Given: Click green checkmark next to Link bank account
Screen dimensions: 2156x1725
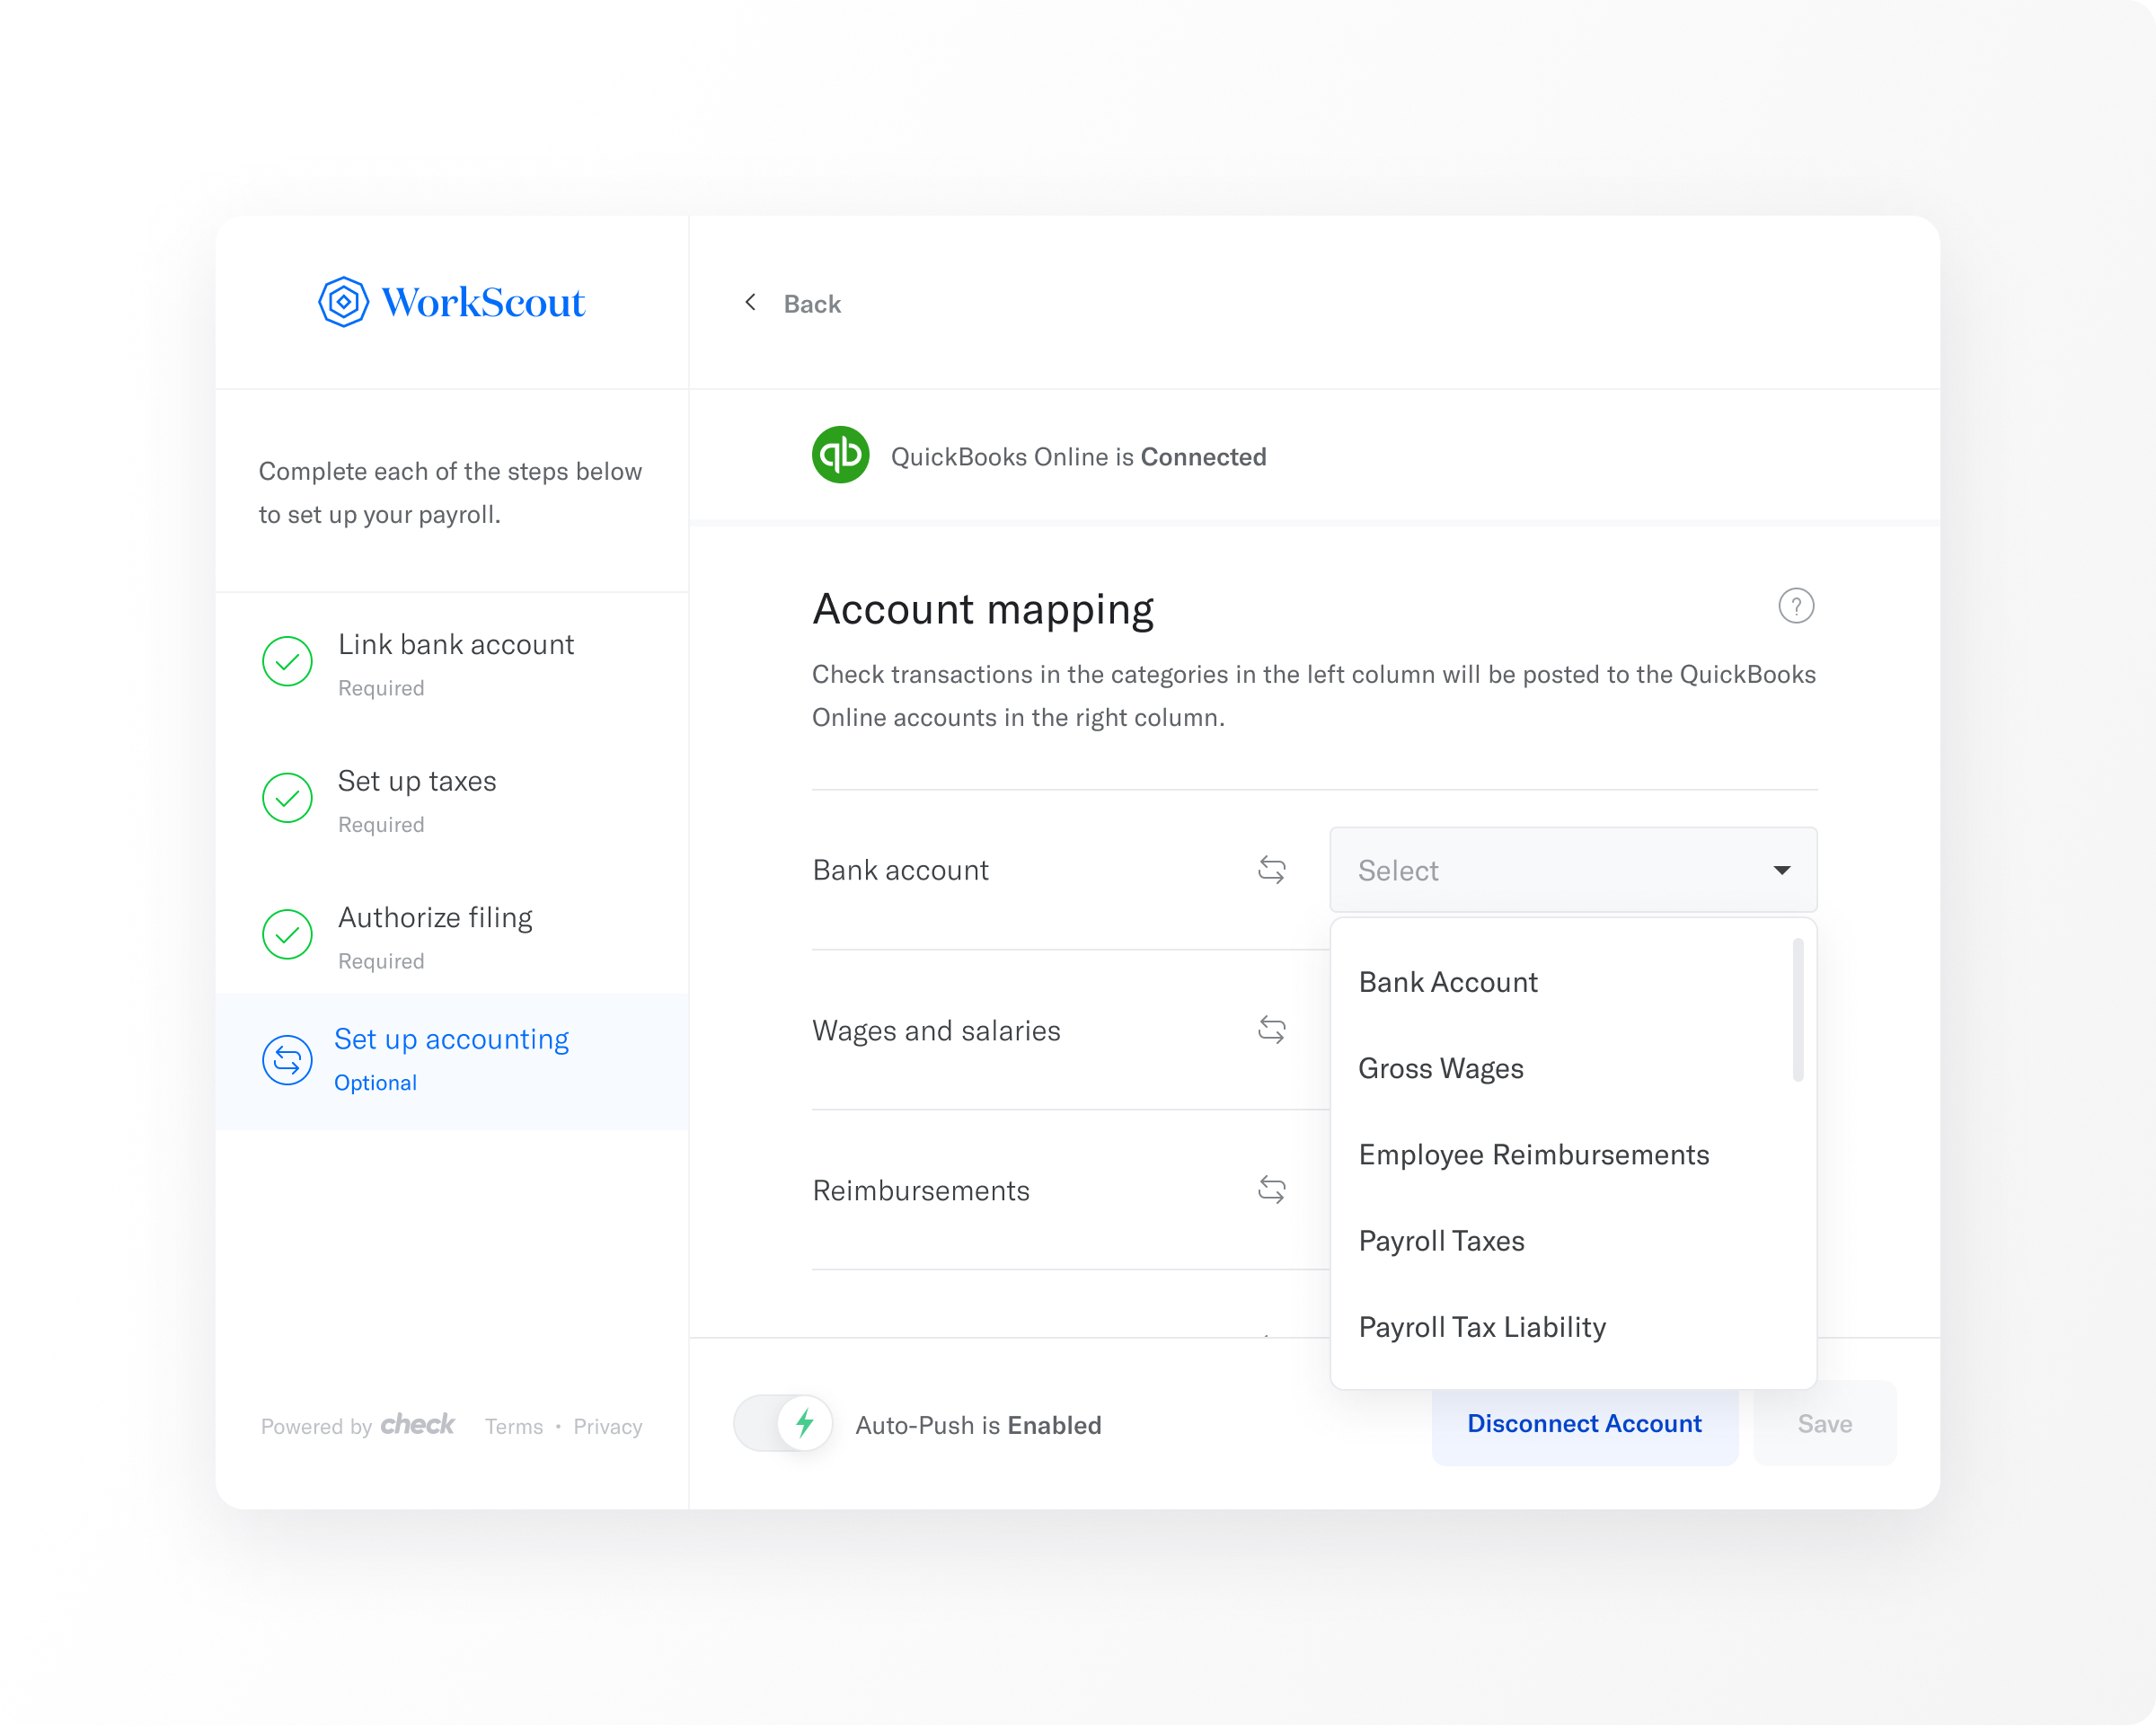Looking at the screenshot, I should point(287,662).
